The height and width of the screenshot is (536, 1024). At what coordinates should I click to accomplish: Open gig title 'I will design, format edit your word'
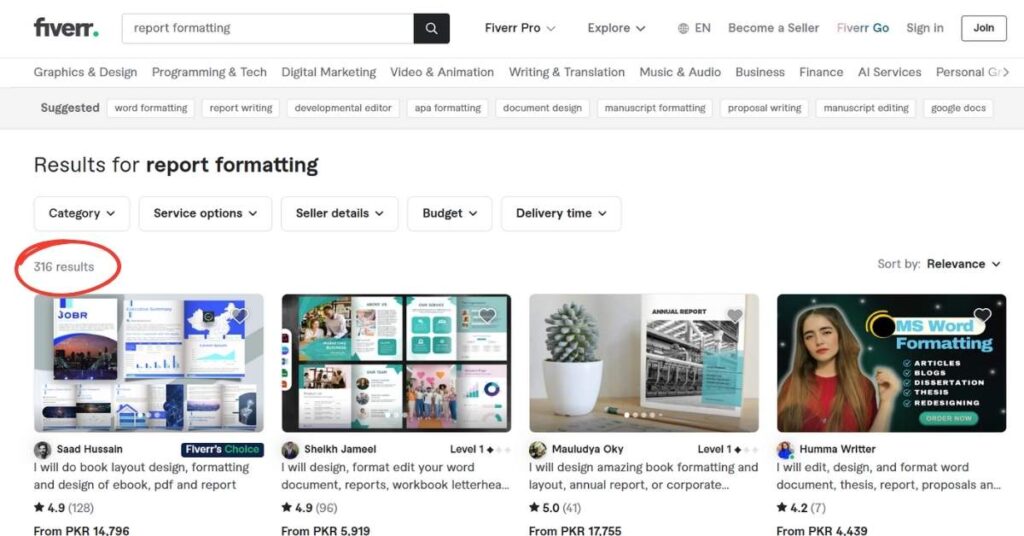coord(395,476)
